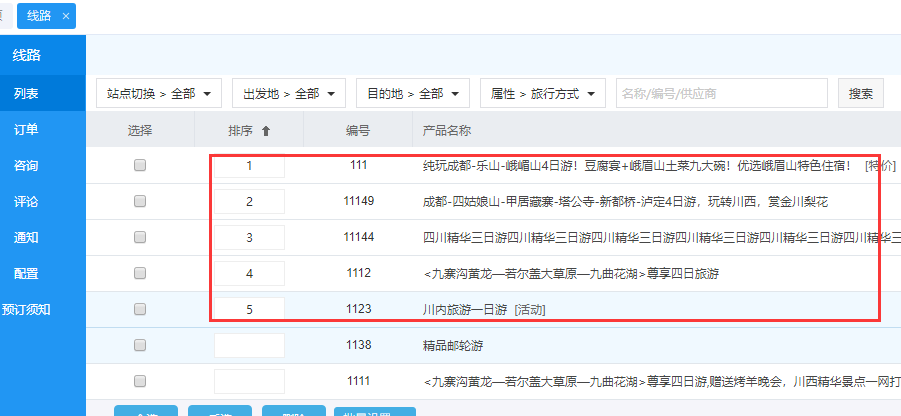The width and height of the screenshot is (901, 416).
Task: Open 配置 in the left navigation
Action: click(x=27, y=273)
